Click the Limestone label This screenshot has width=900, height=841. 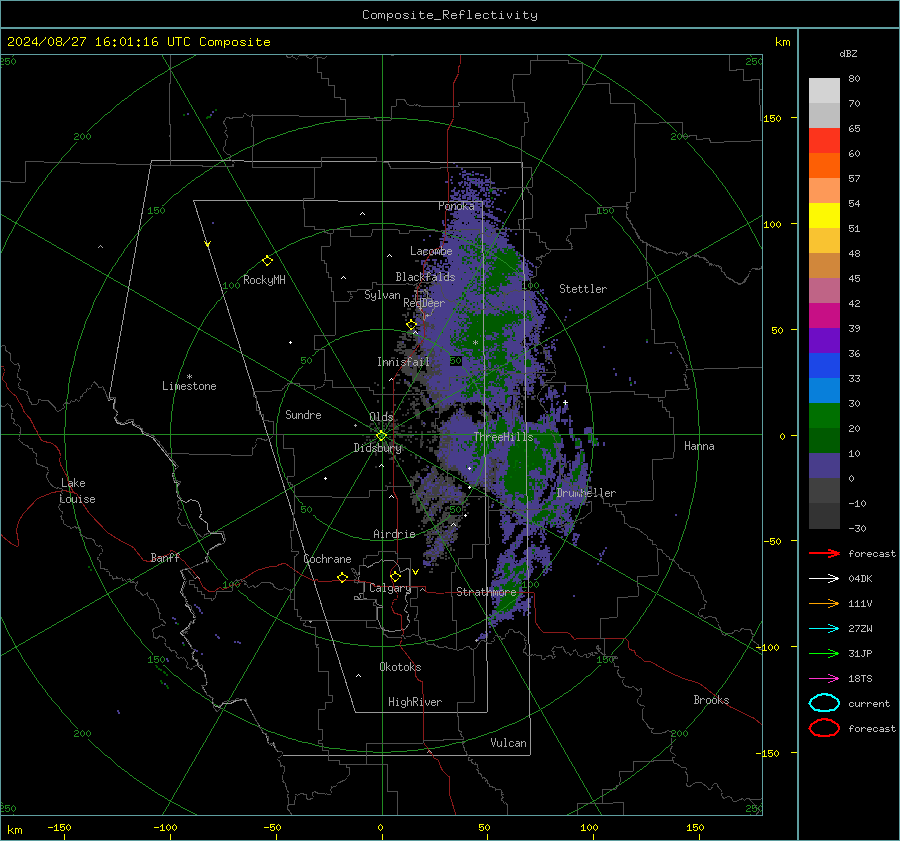189,386
